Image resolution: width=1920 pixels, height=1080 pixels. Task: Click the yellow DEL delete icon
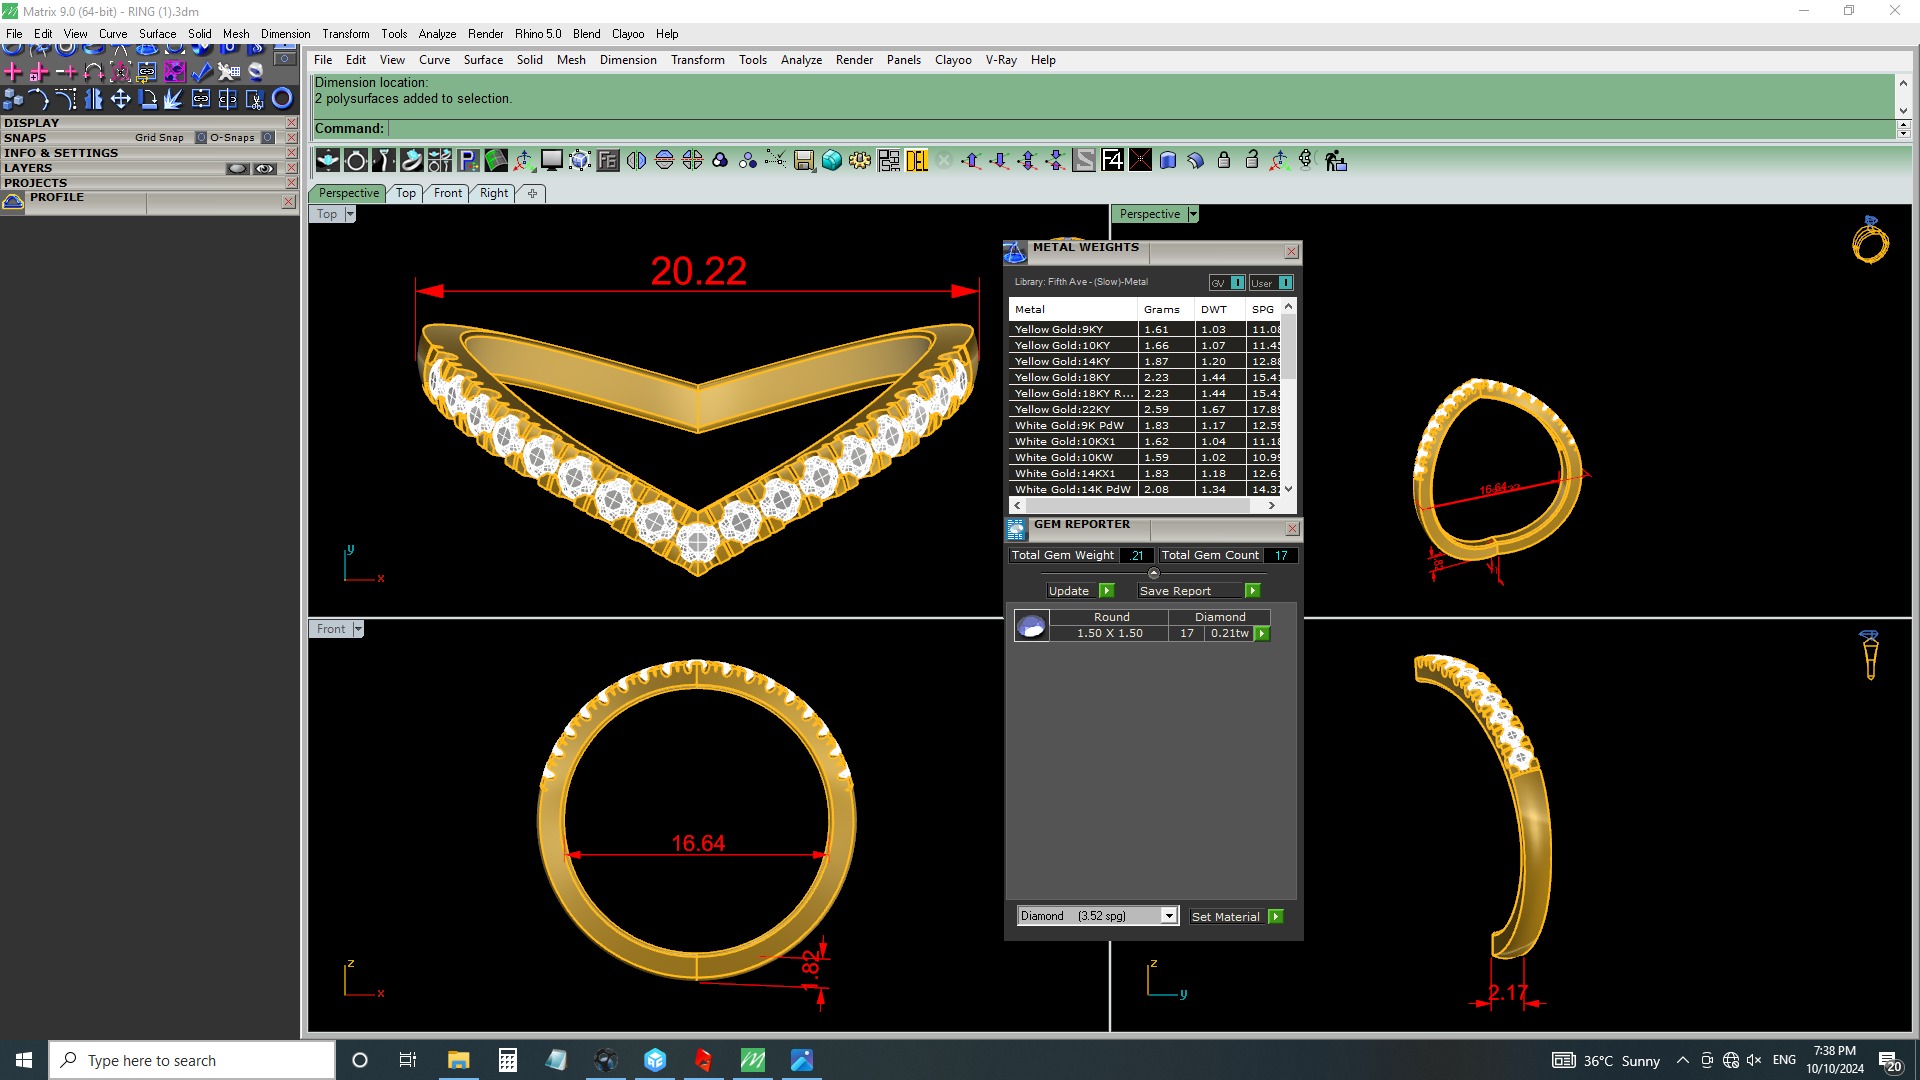(x=917, y=161)
